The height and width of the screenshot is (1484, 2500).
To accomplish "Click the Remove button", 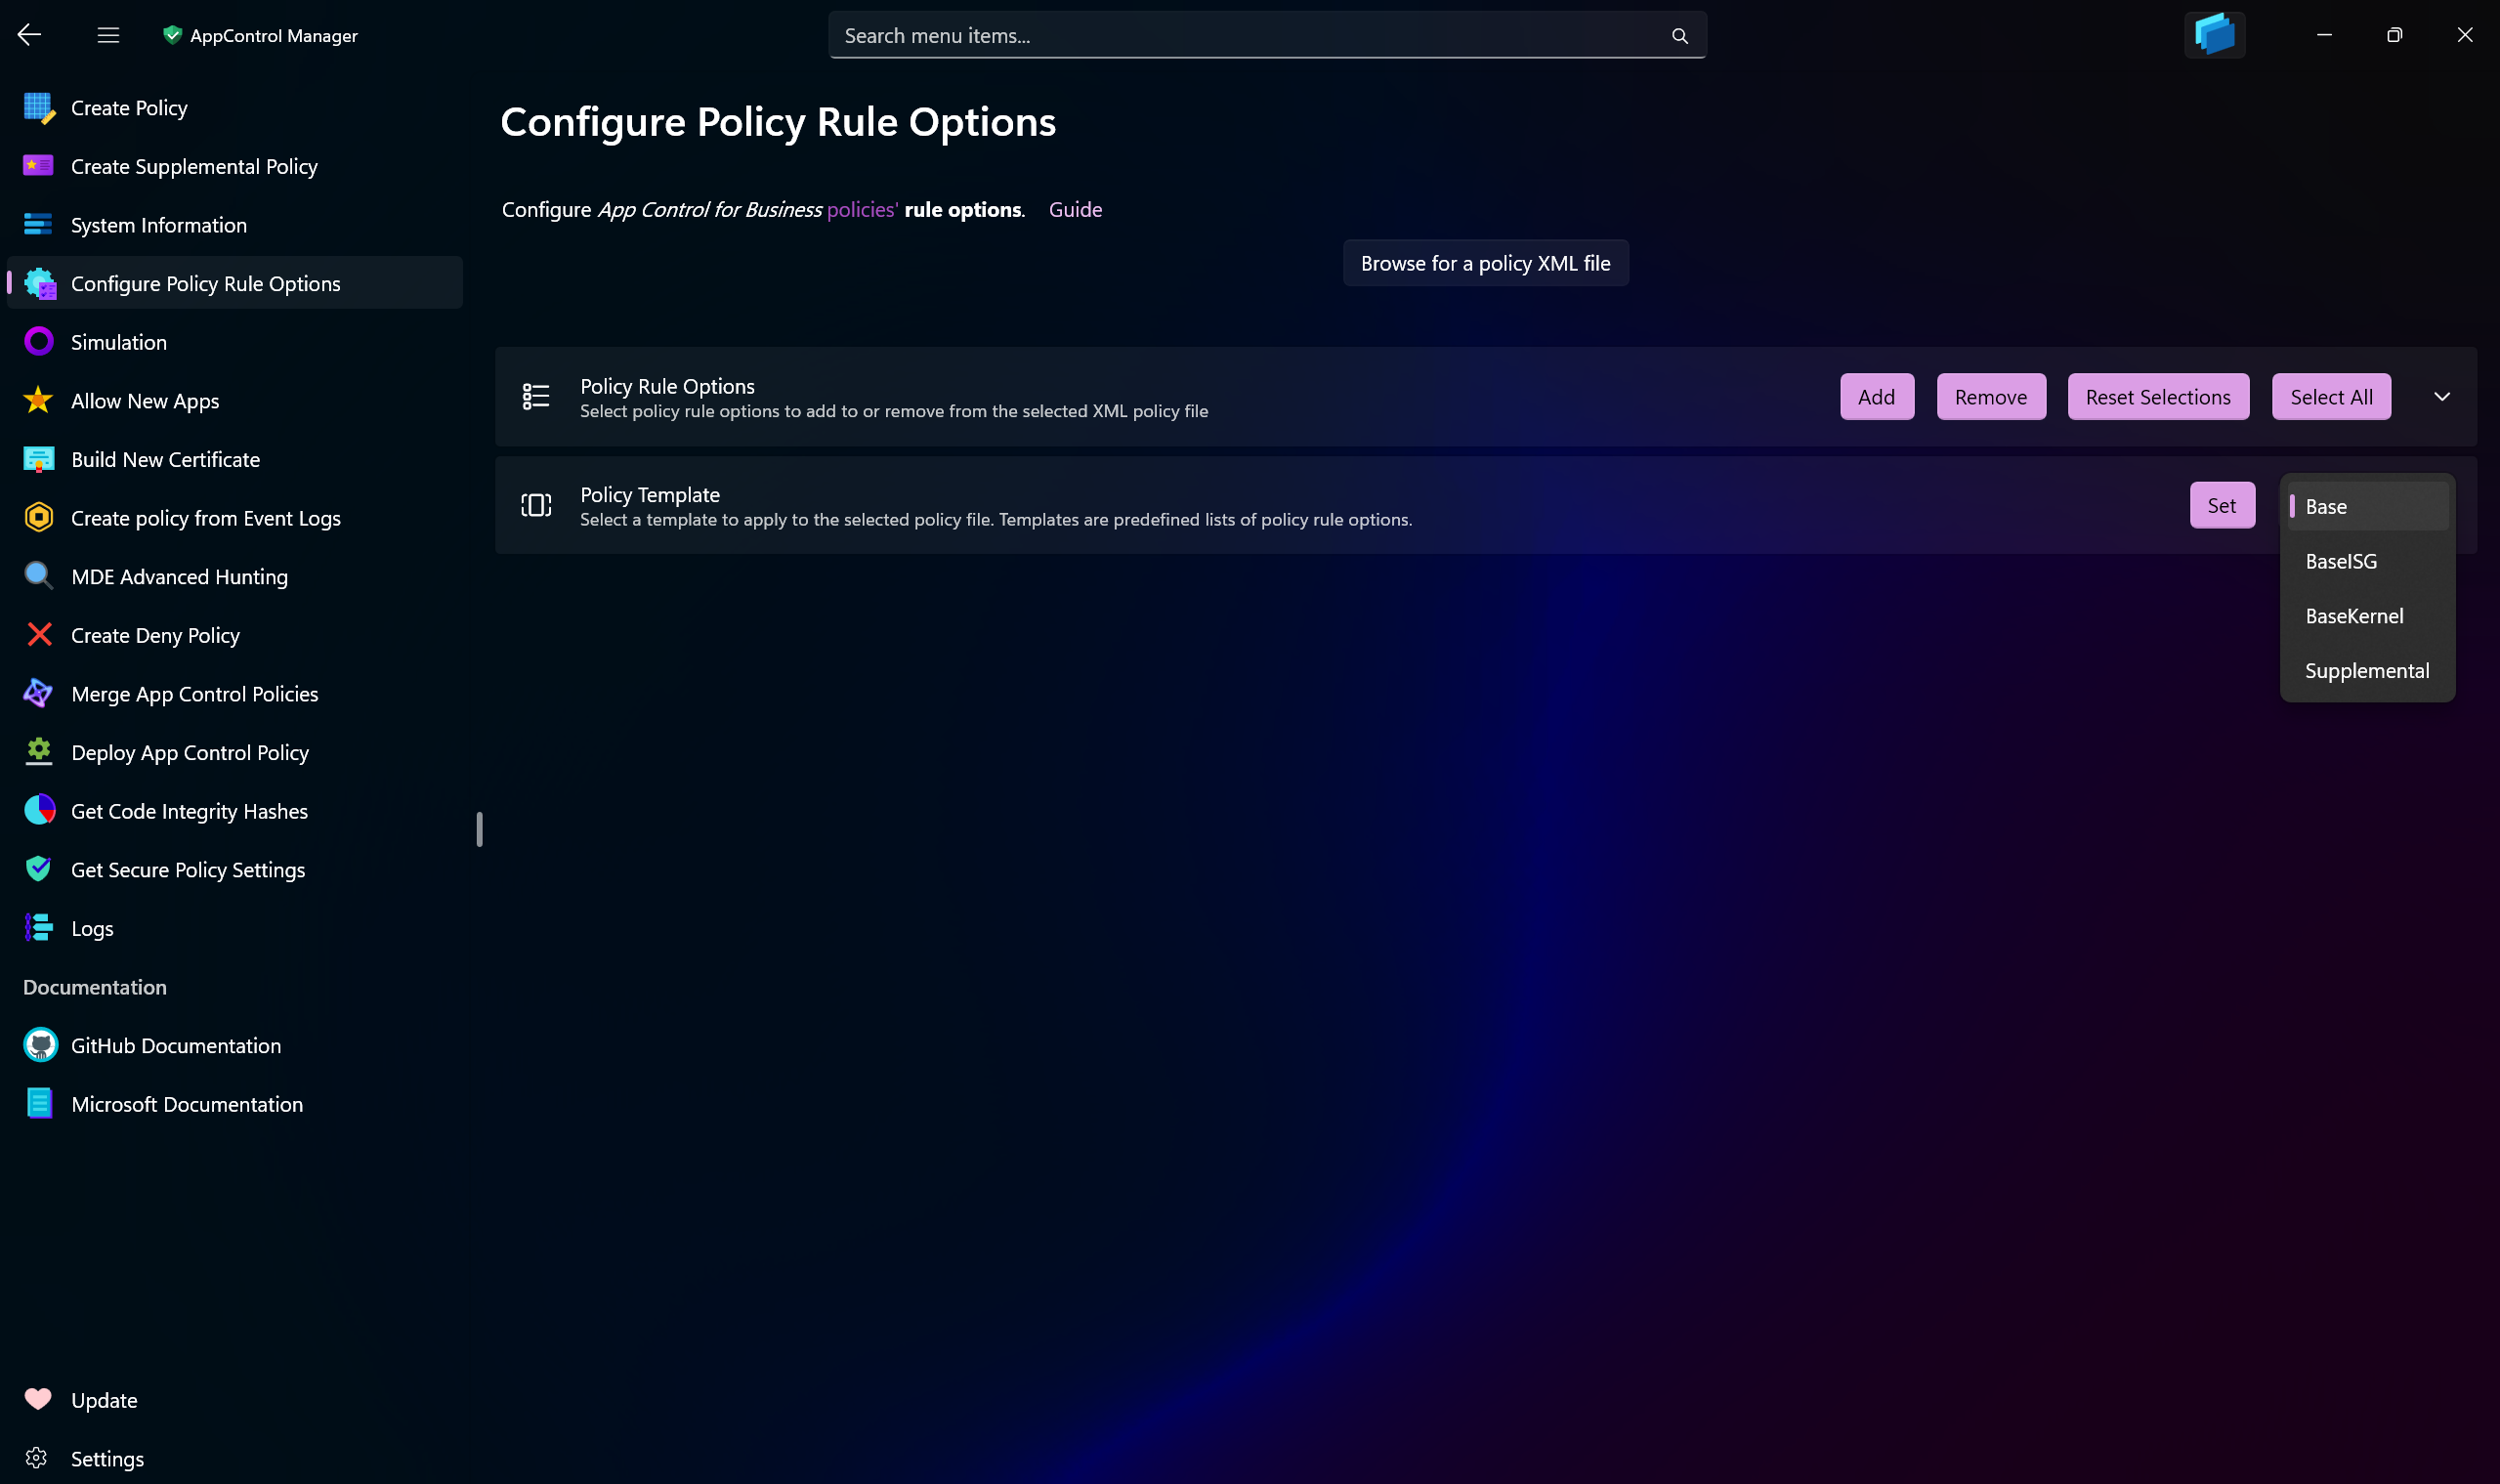I will point(1991,397).
